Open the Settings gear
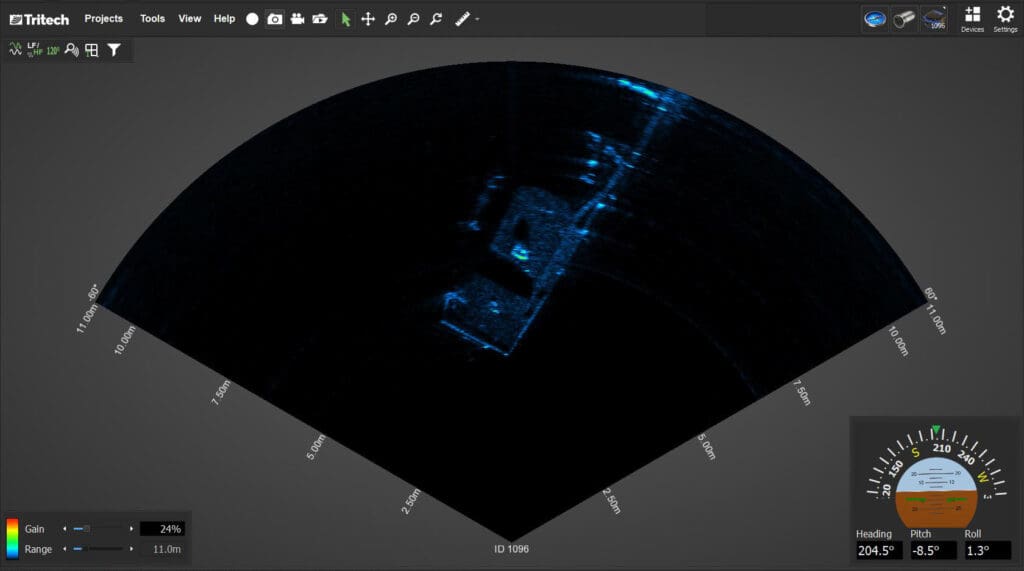The height and width of the screenshot is (571, 1024). [x=1005, y=18]
